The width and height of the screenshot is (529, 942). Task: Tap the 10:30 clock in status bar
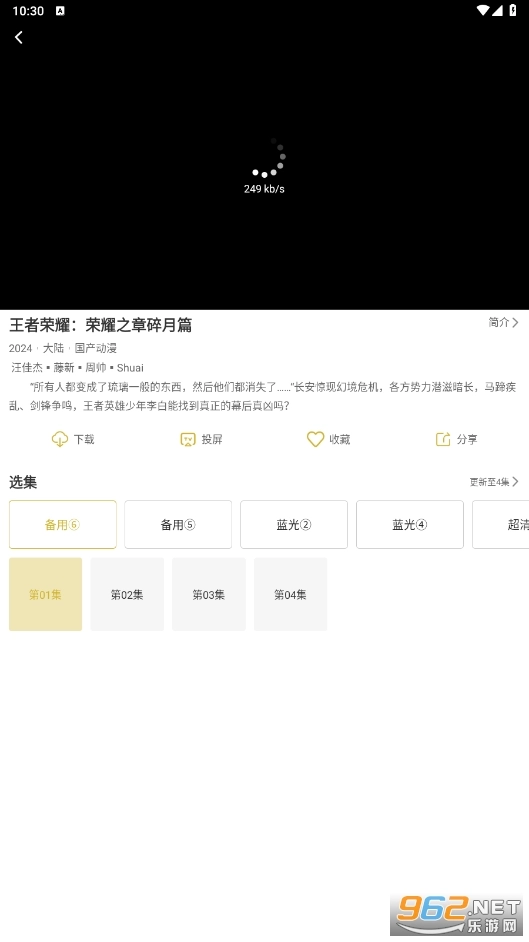pyautogui.click(x=28, y=11)
